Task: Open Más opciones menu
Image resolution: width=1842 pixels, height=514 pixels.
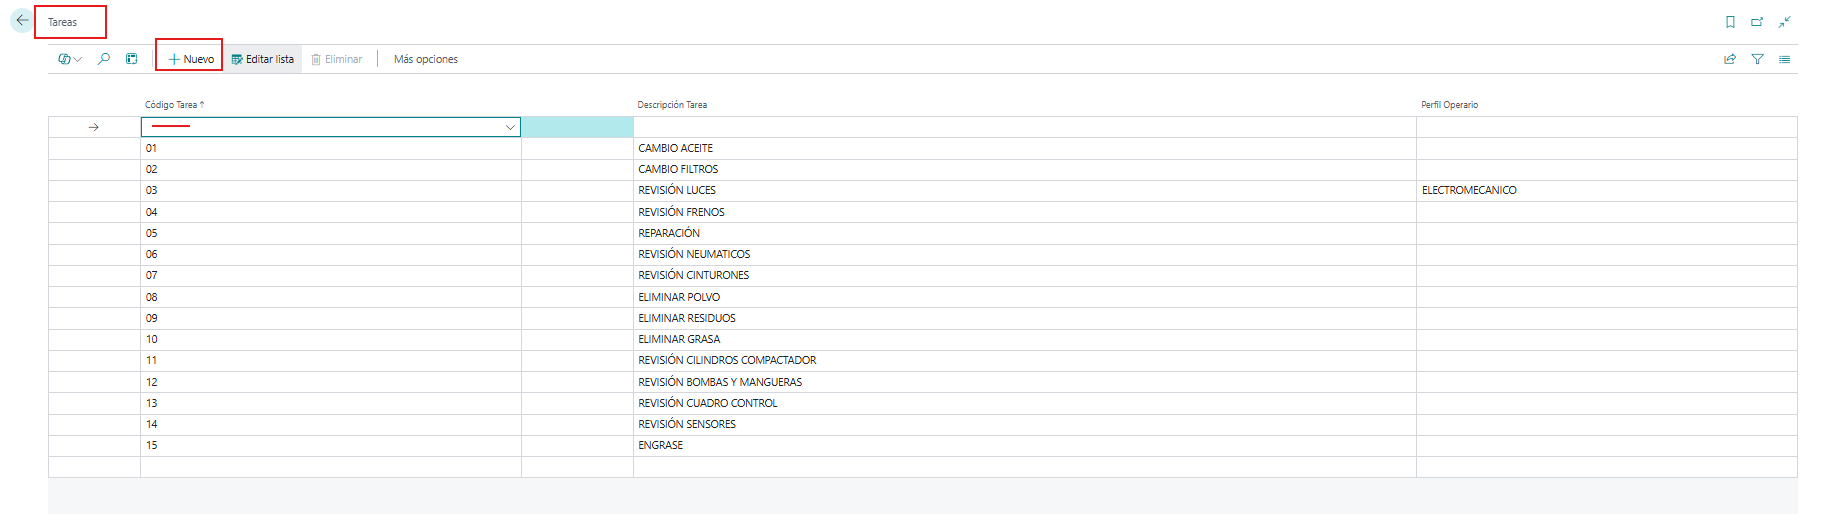Action: pos(426,59)
